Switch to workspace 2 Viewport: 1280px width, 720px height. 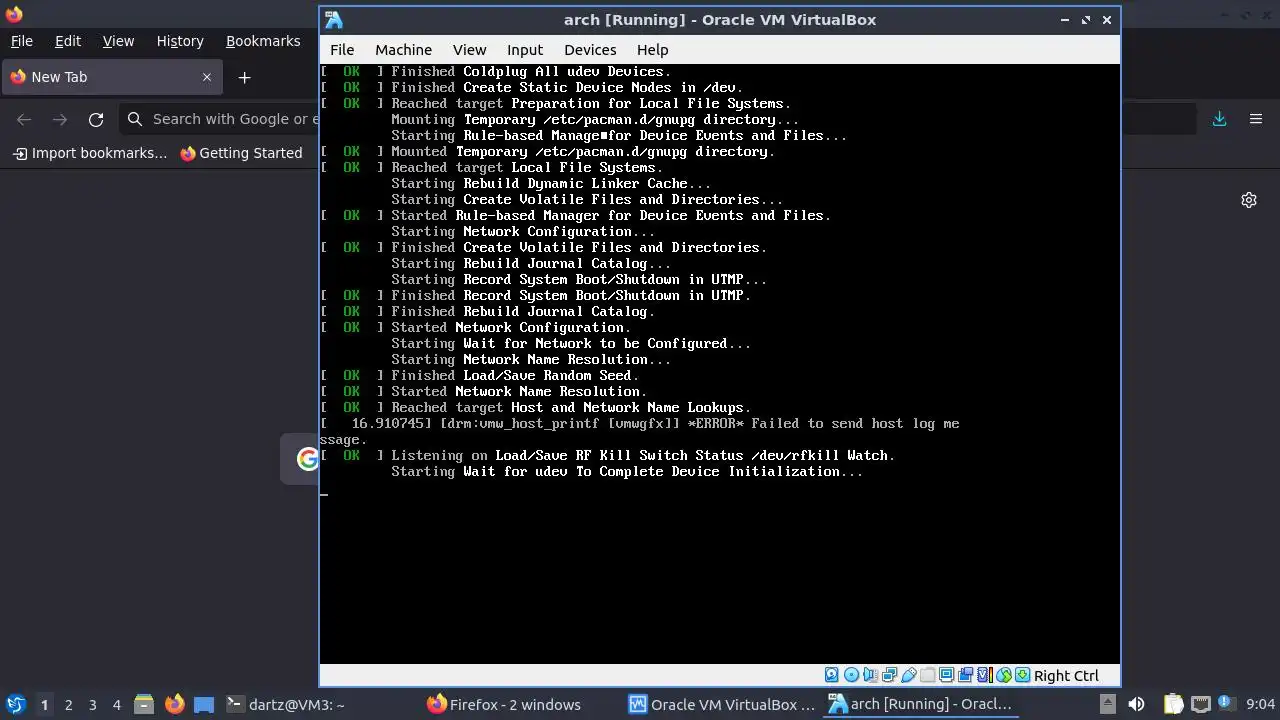click(x=68, y=704)
